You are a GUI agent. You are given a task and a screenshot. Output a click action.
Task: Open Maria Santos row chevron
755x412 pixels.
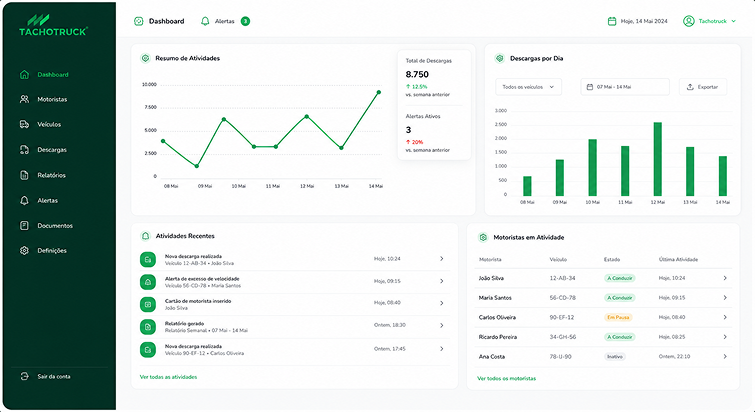tap(725, 297)
